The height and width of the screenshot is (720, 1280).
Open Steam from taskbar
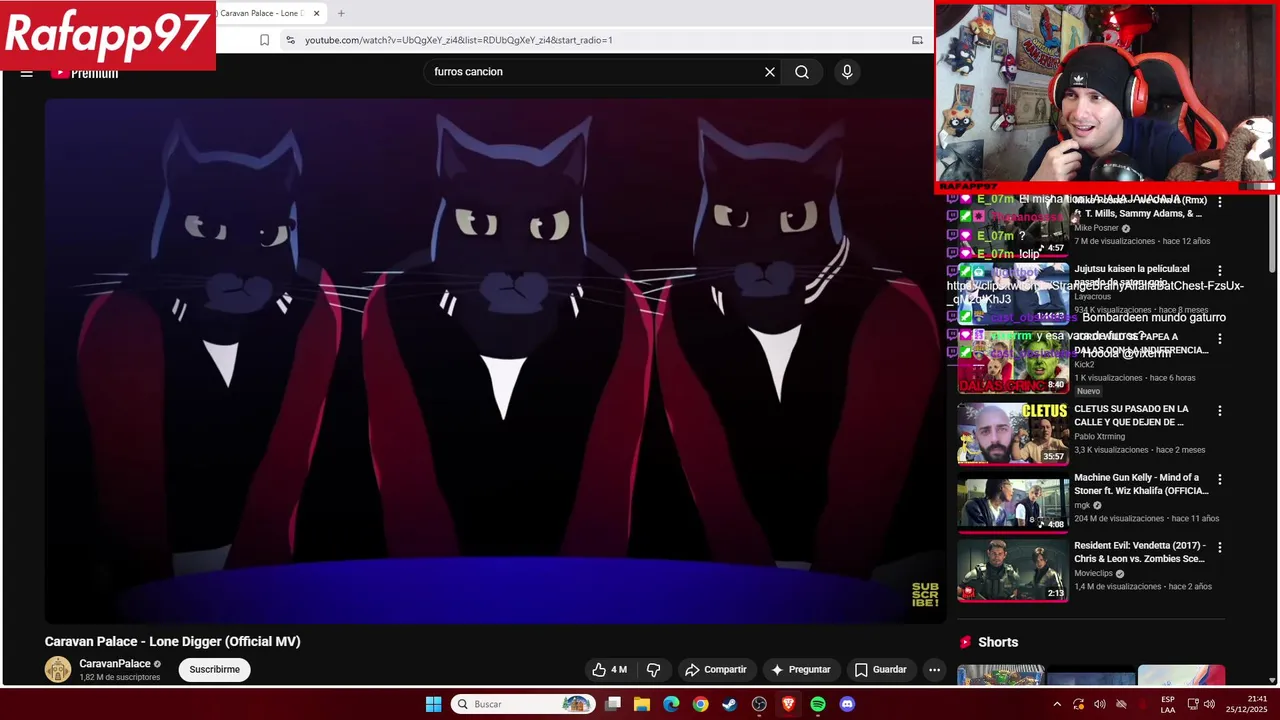(730, 704)
